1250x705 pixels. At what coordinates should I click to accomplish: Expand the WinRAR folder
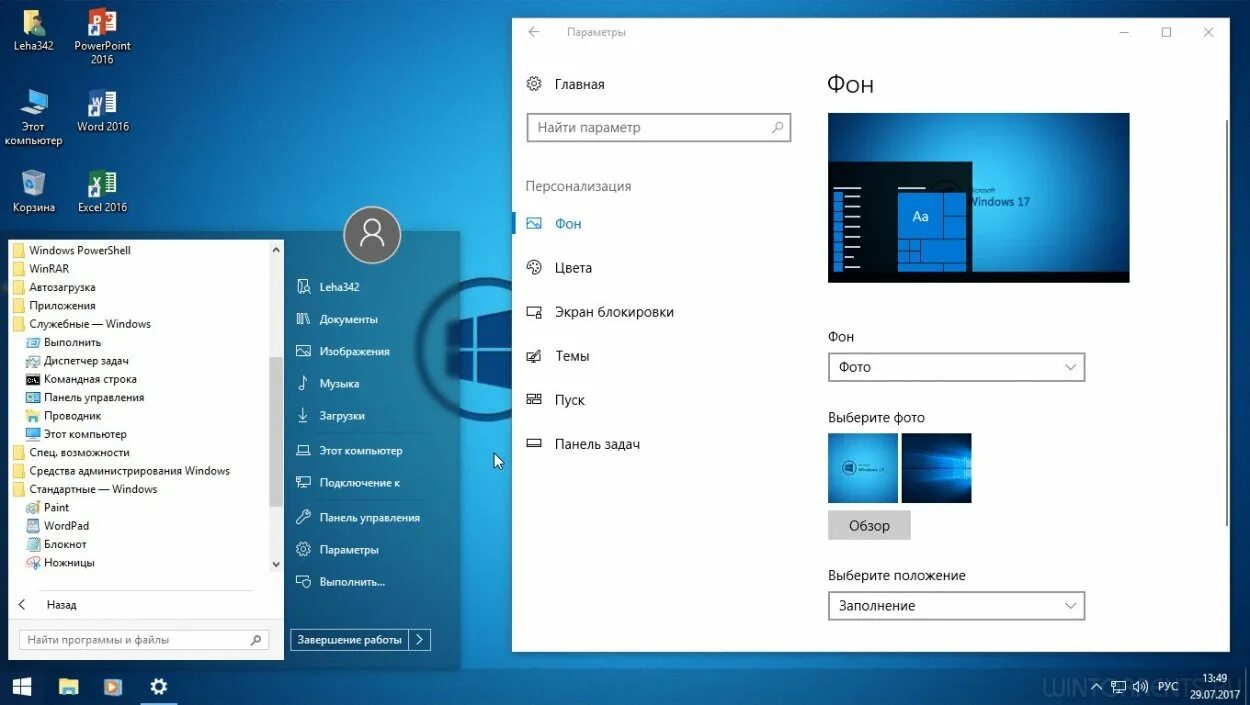(x=49, y=268)
